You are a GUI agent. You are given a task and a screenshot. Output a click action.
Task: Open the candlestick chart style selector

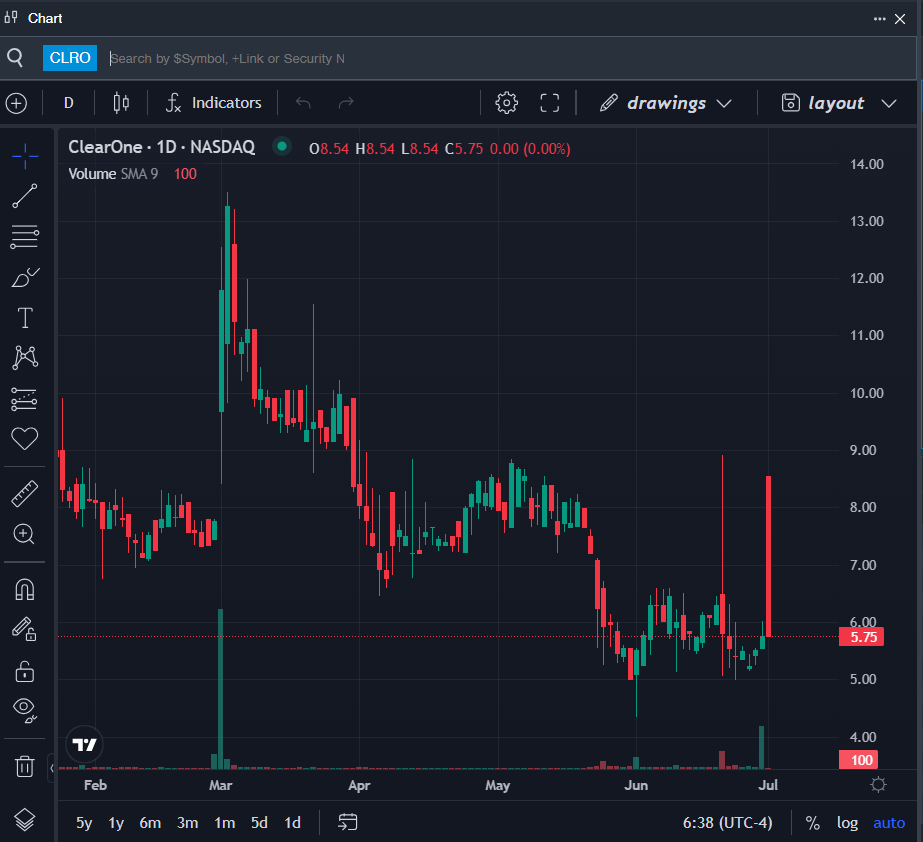(121, 103)
